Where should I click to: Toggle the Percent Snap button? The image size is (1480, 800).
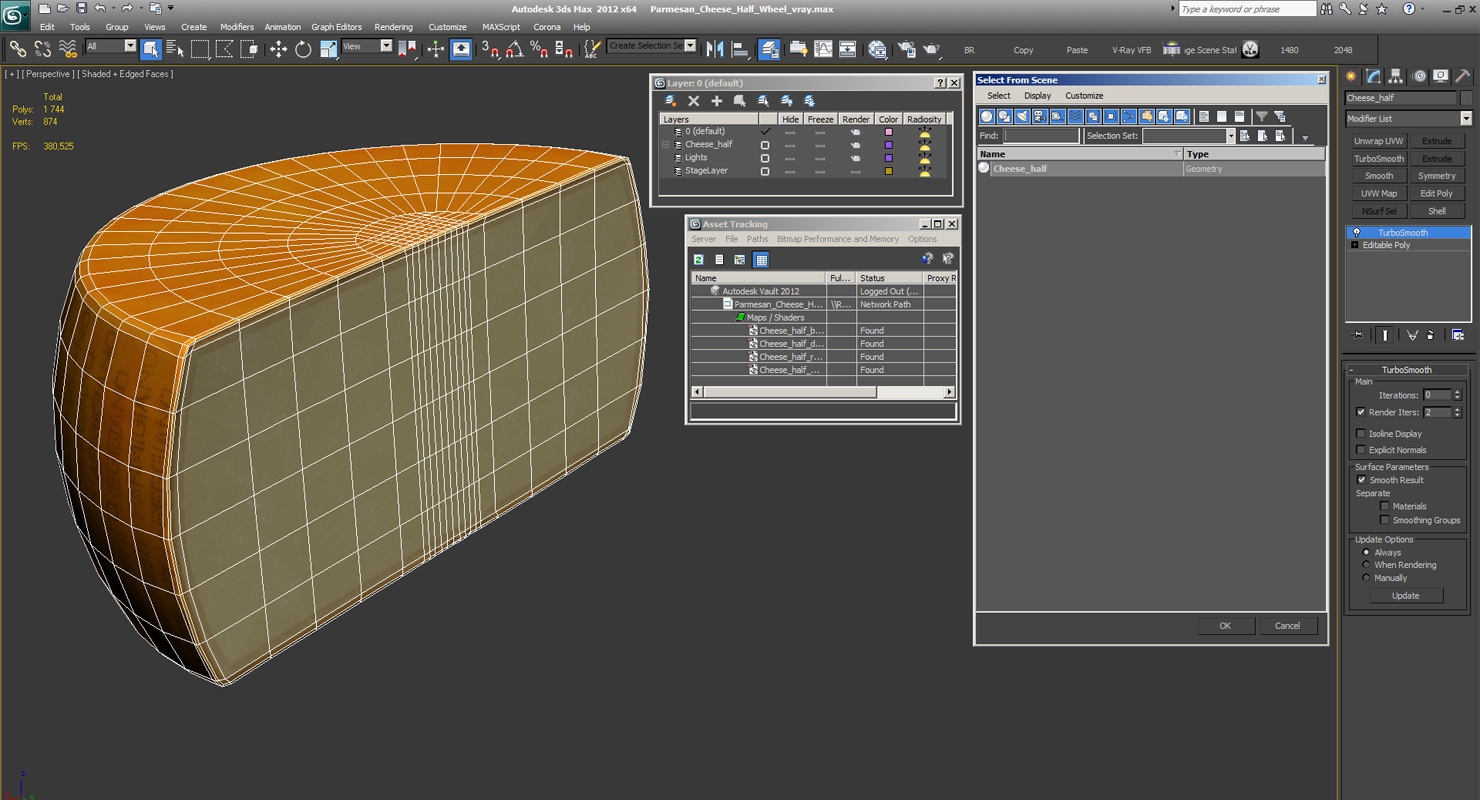point(539,48)
